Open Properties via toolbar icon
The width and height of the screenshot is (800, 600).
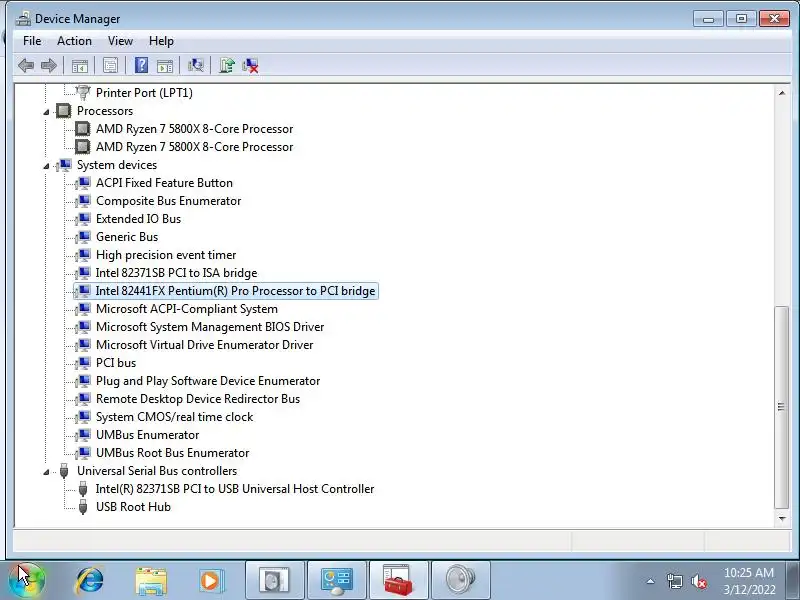[x=110, y=65]
